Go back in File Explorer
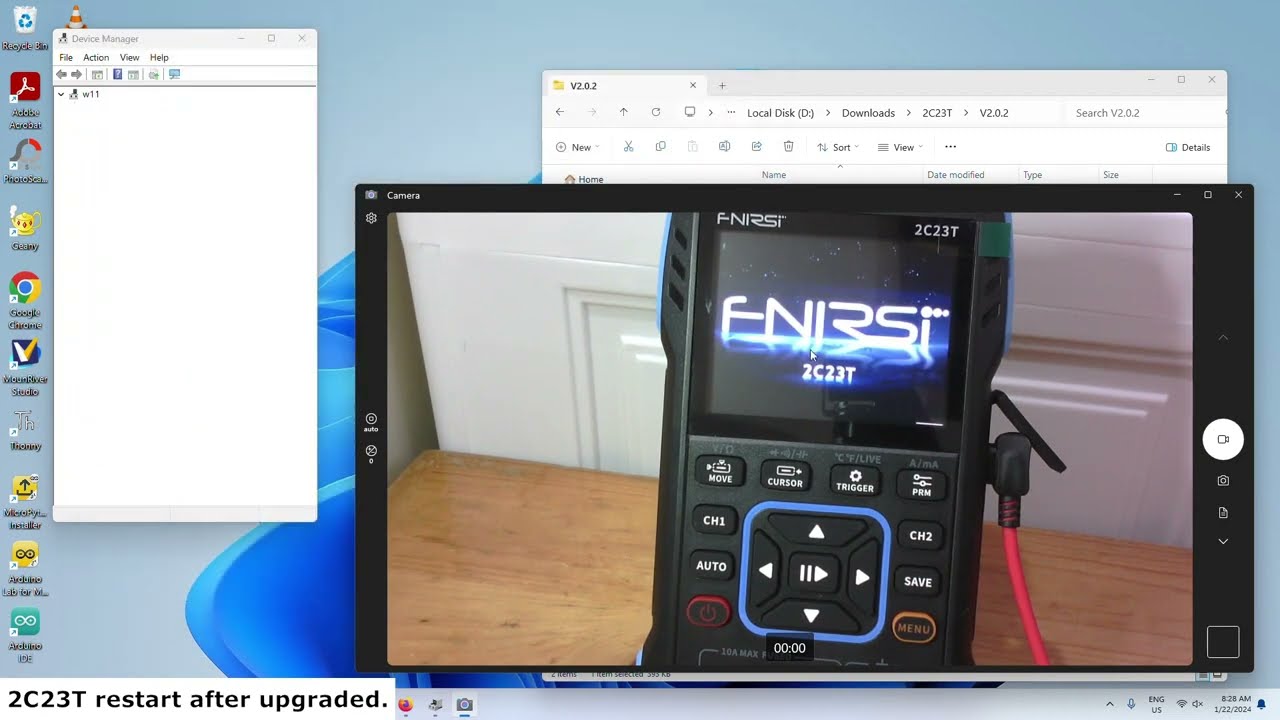The width and height of the screenshot is (1280, 720). coord(560,113)
